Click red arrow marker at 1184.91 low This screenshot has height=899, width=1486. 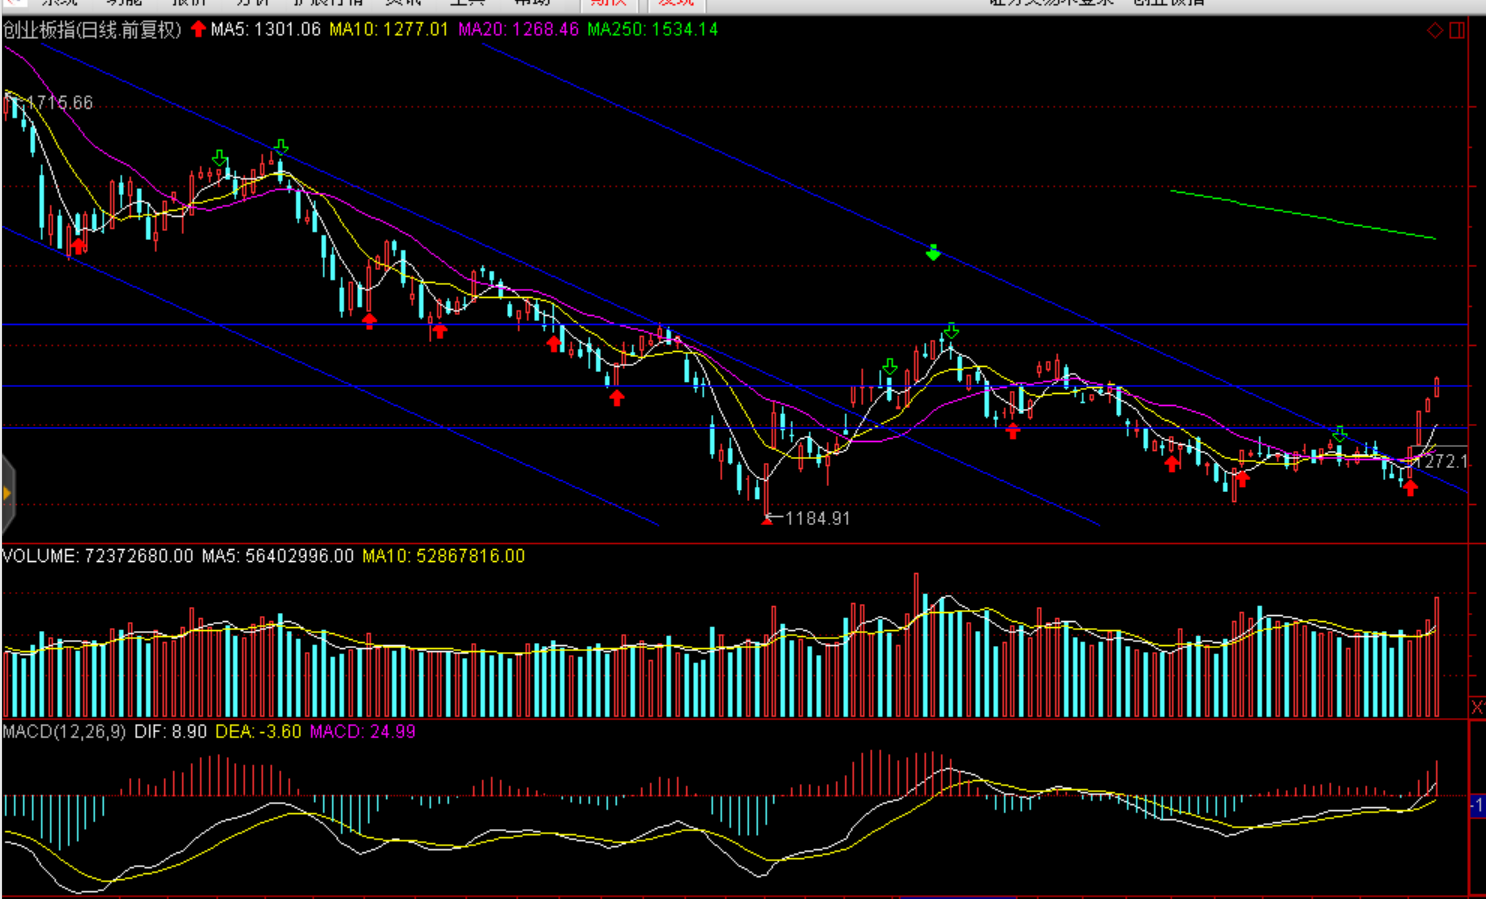pyautogui.click(x=767, y=519)
